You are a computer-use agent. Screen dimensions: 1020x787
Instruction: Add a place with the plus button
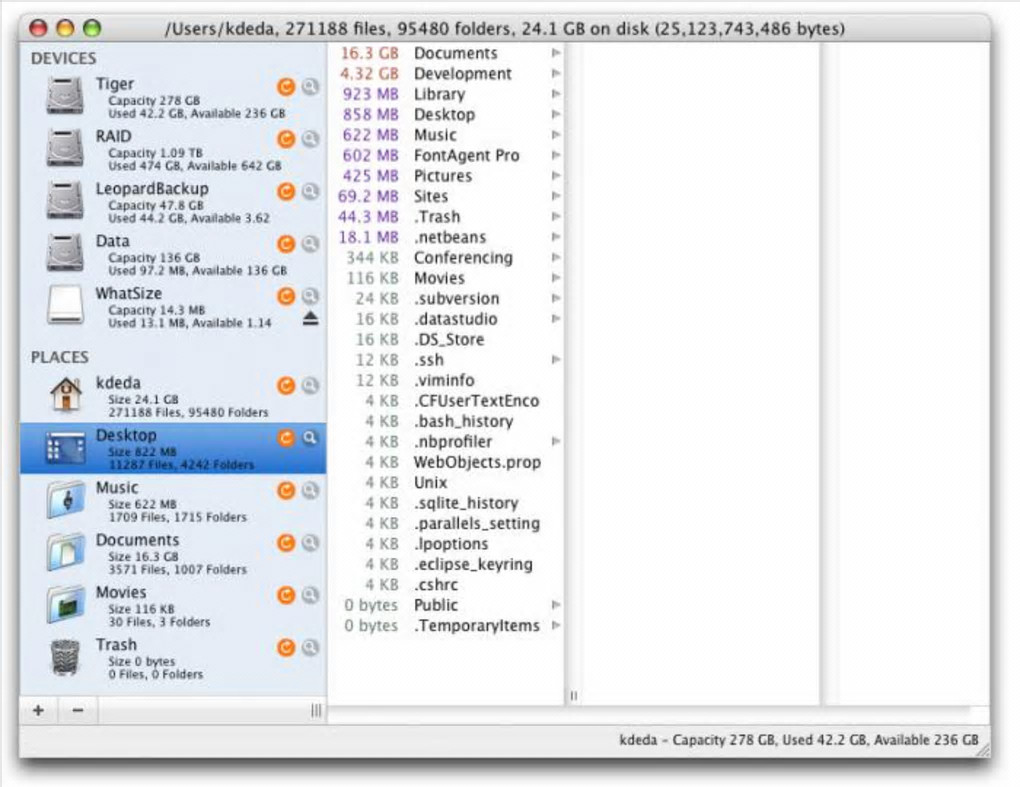[38, 710]
